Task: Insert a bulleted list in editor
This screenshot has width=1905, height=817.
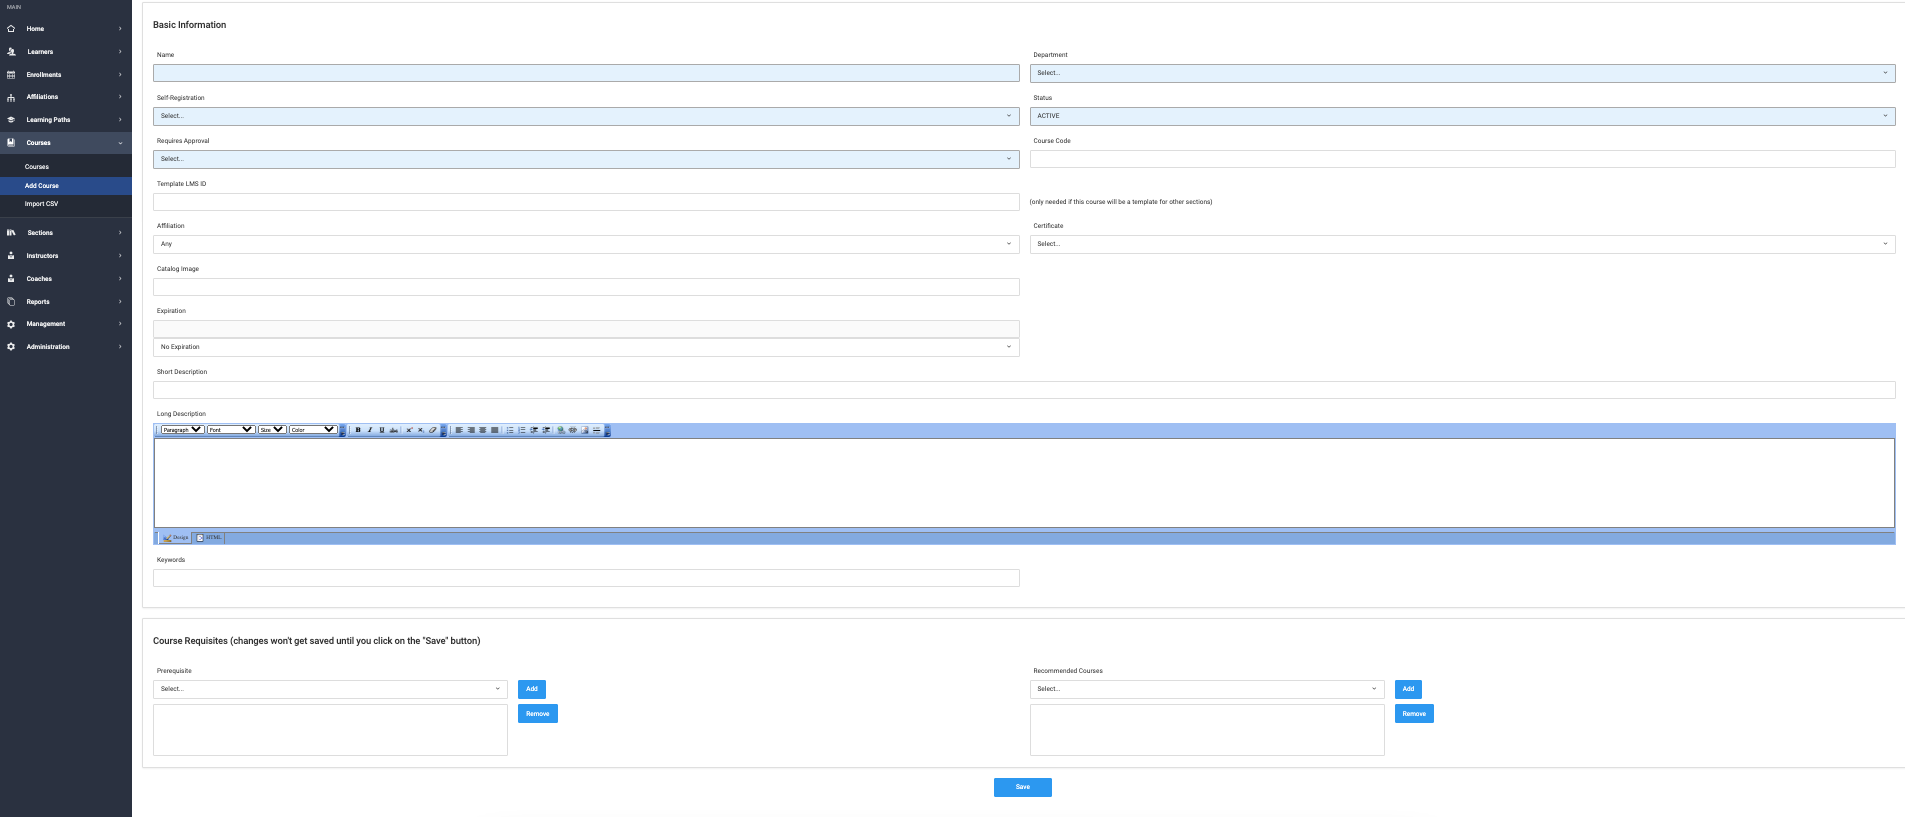Action: [510, 430]
